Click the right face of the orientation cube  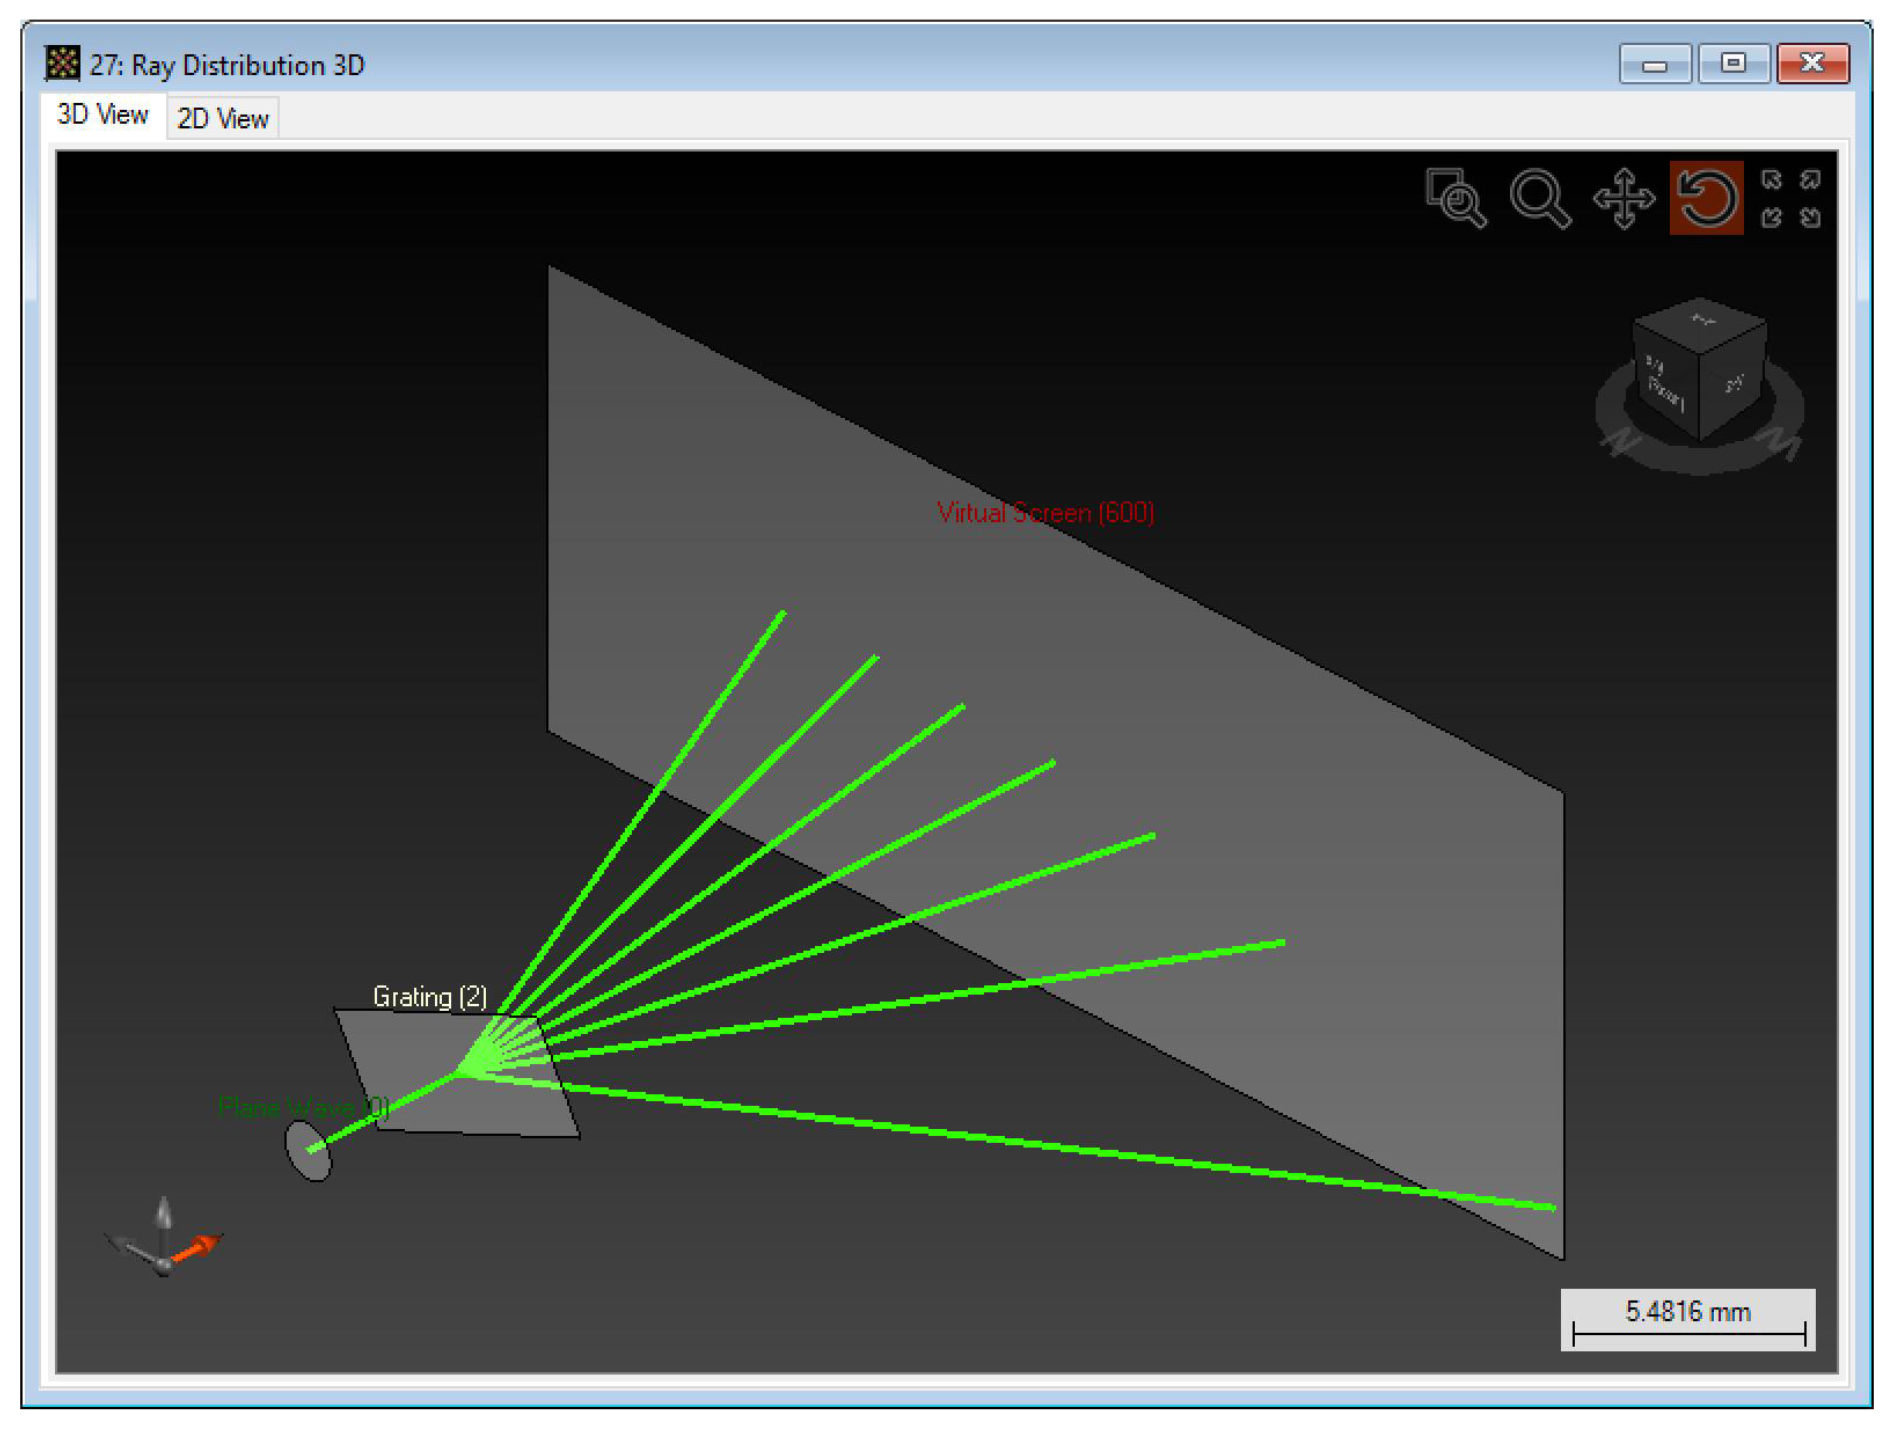pyautogui.click(x=1734, y=385)
